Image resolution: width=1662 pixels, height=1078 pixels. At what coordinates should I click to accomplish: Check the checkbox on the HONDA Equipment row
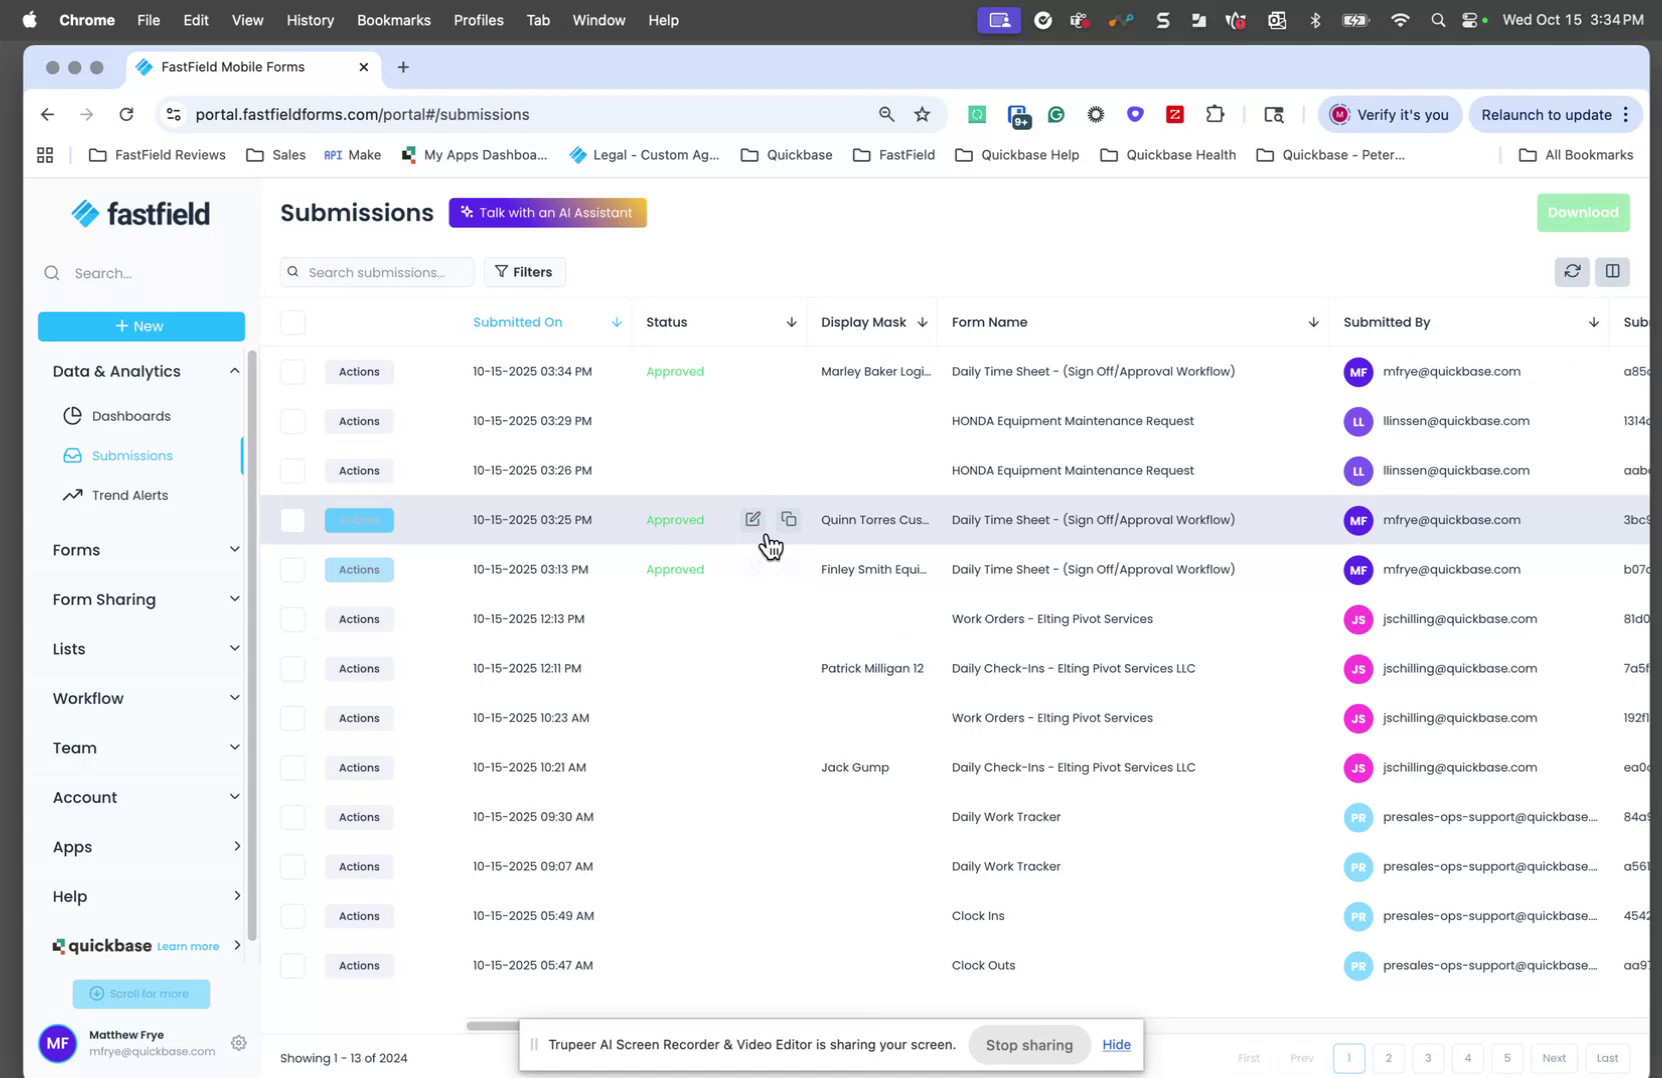point(292,421)
